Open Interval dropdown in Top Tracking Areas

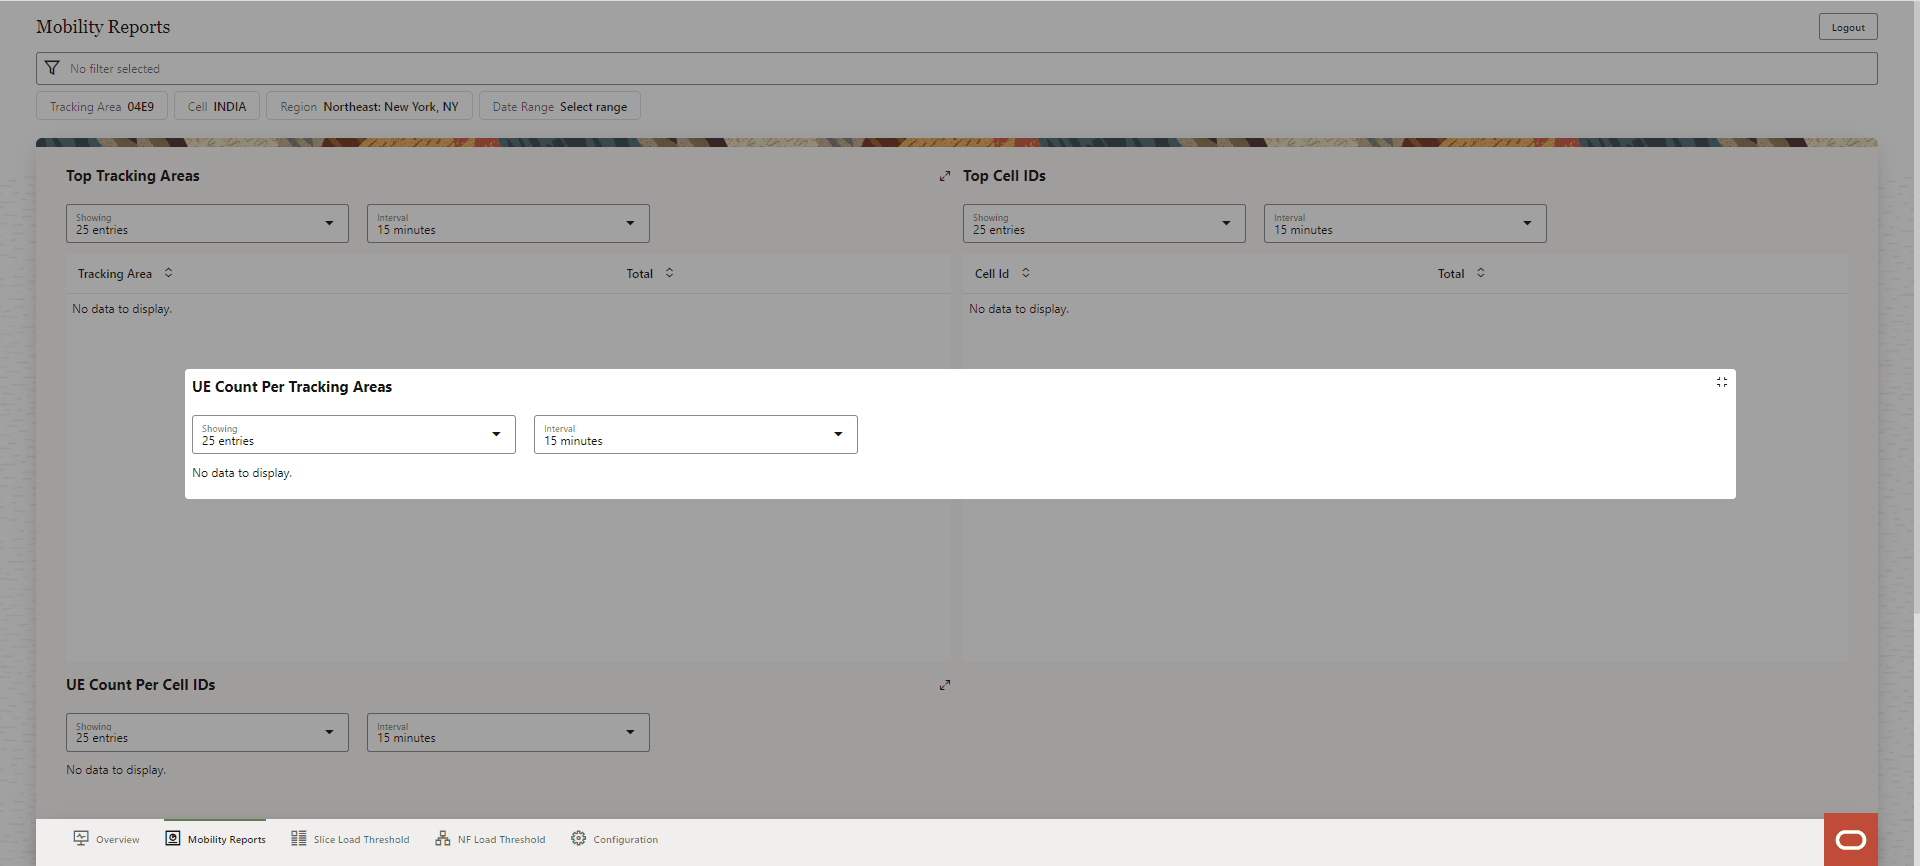[508, 224]
